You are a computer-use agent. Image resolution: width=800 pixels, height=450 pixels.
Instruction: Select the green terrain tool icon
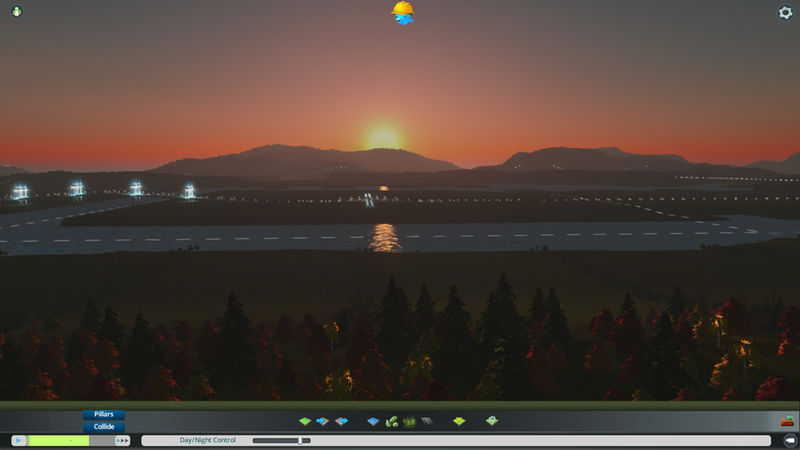pos(305,422)
